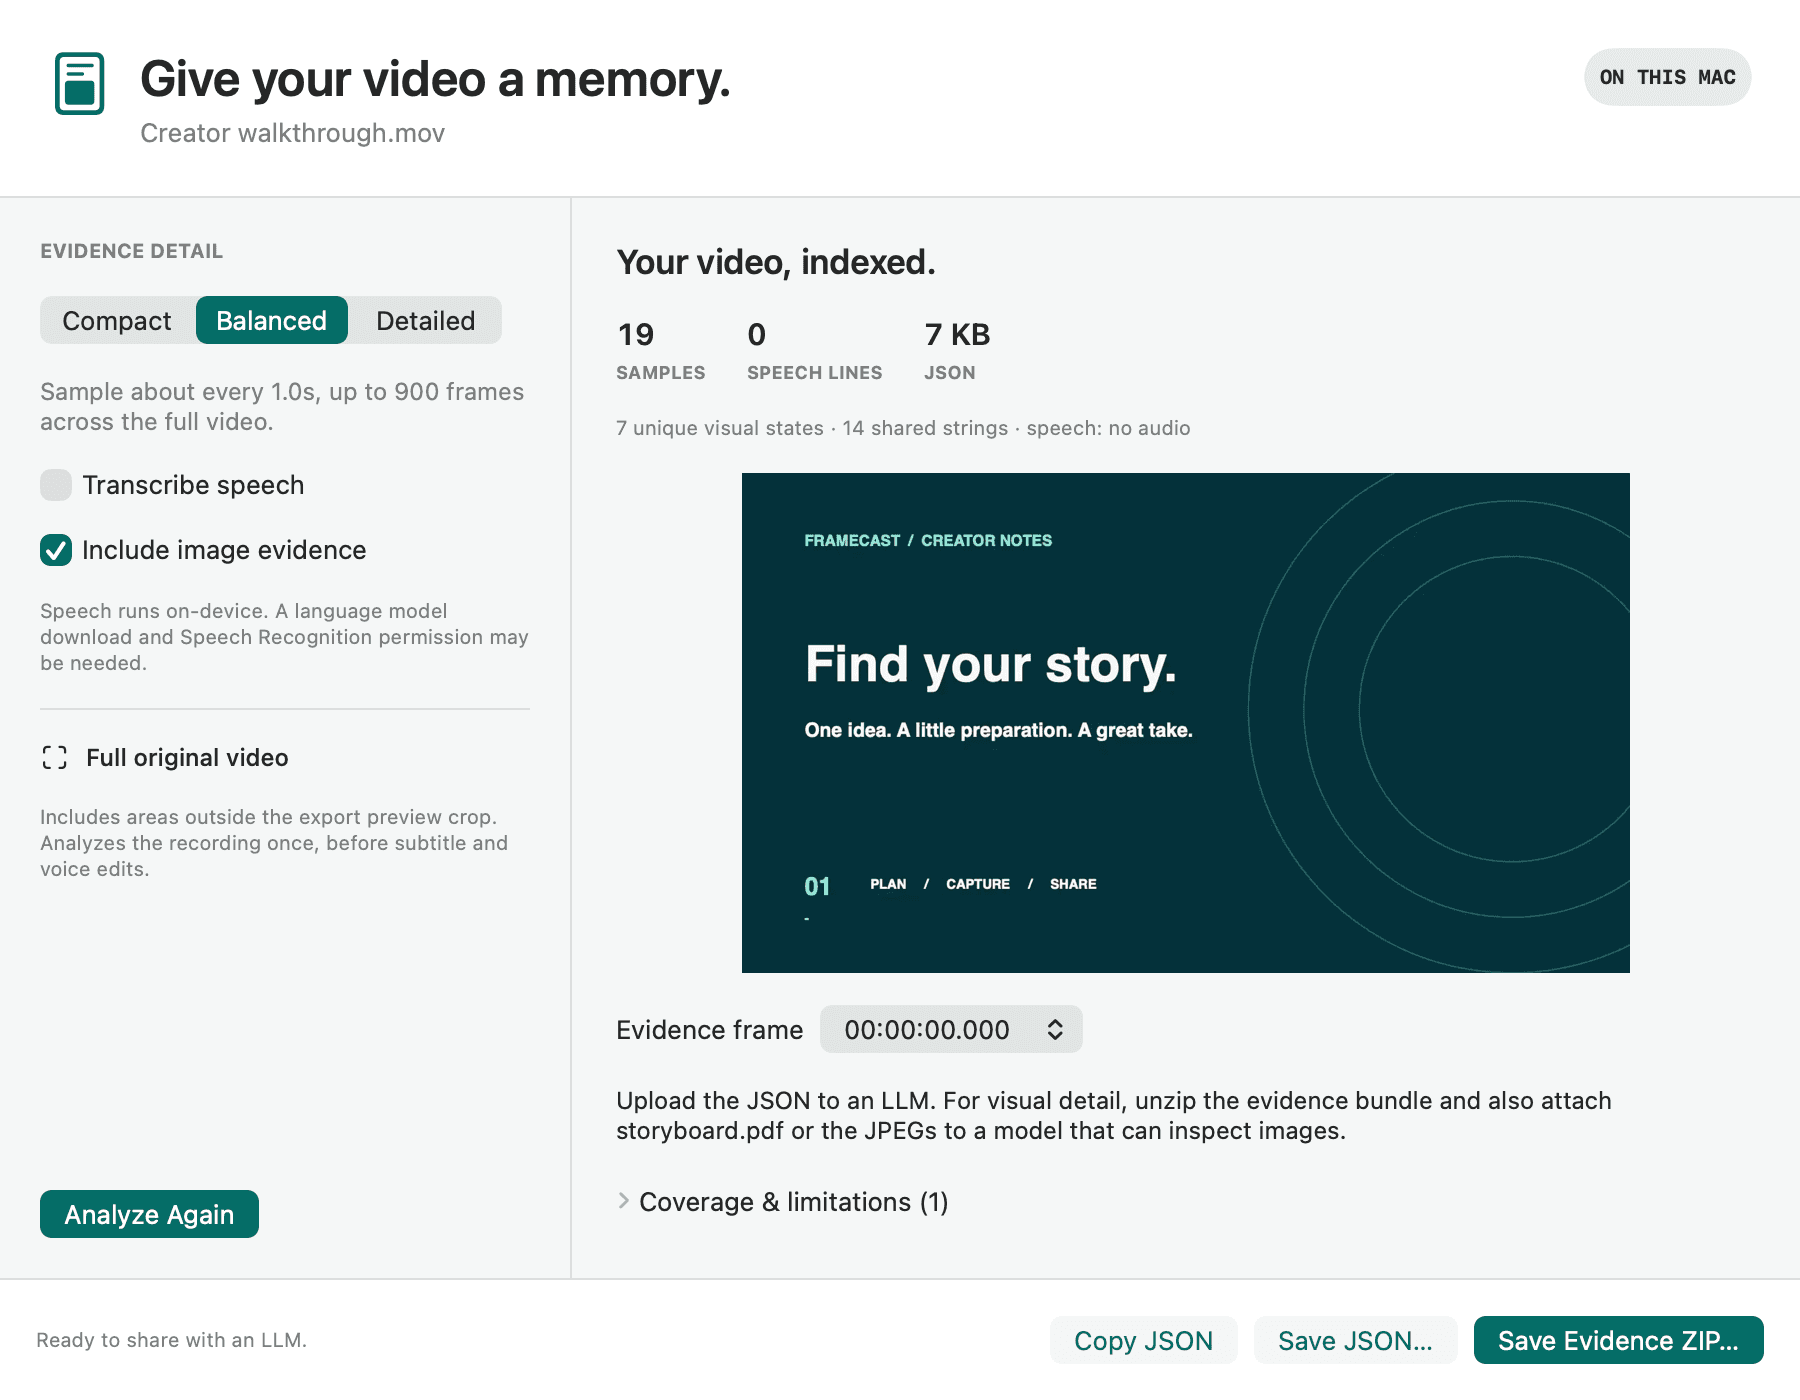Enable the Transcribe speech checkbox
This screenshot has width=1800, height=1400.
56,485
